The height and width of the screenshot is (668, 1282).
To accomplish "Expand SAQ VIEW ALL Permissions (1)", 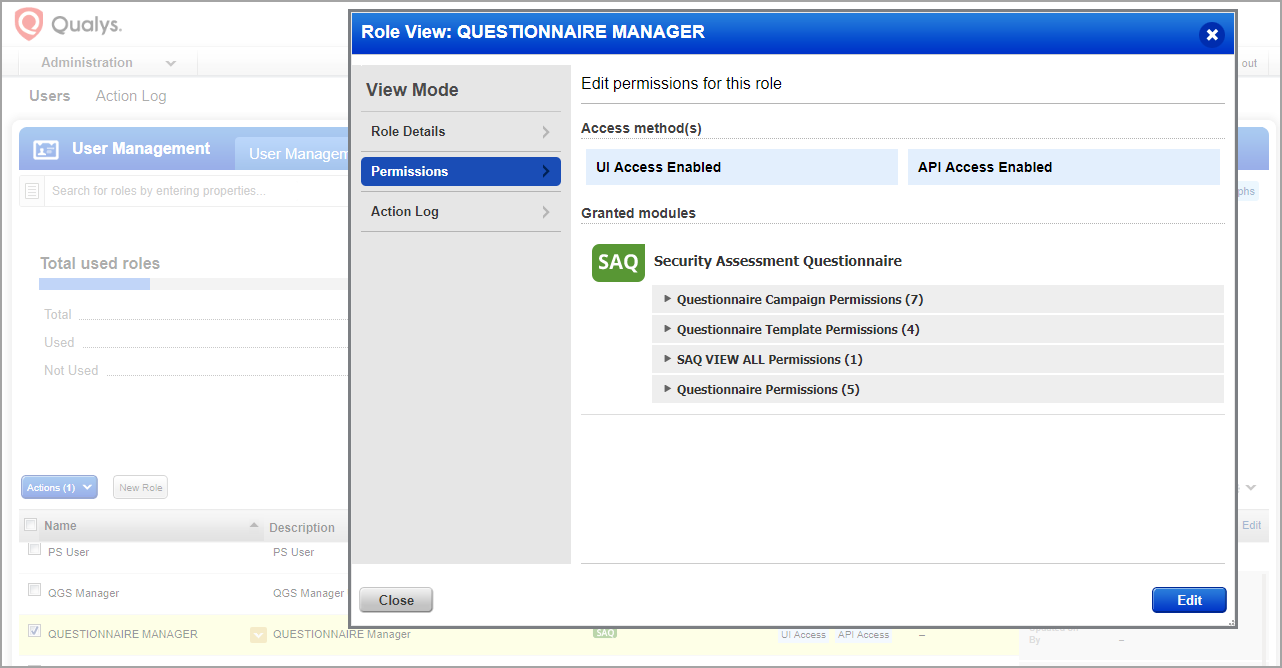I will (x=938, y=359).
